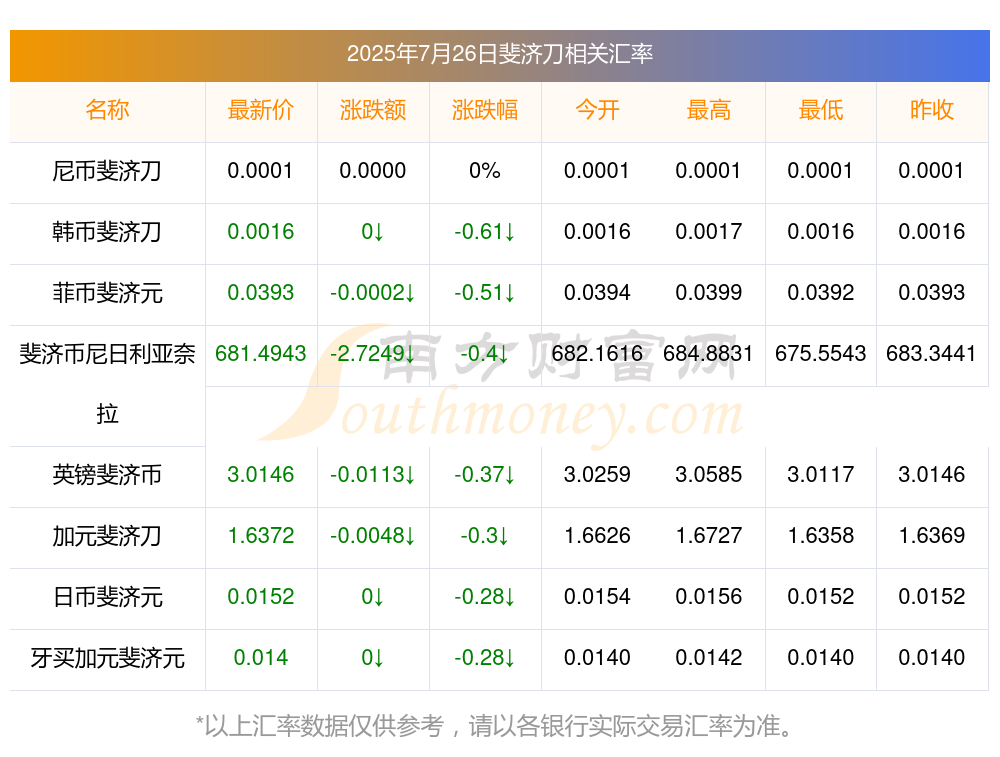Click high value 0.0156

[x=709, y=596]
